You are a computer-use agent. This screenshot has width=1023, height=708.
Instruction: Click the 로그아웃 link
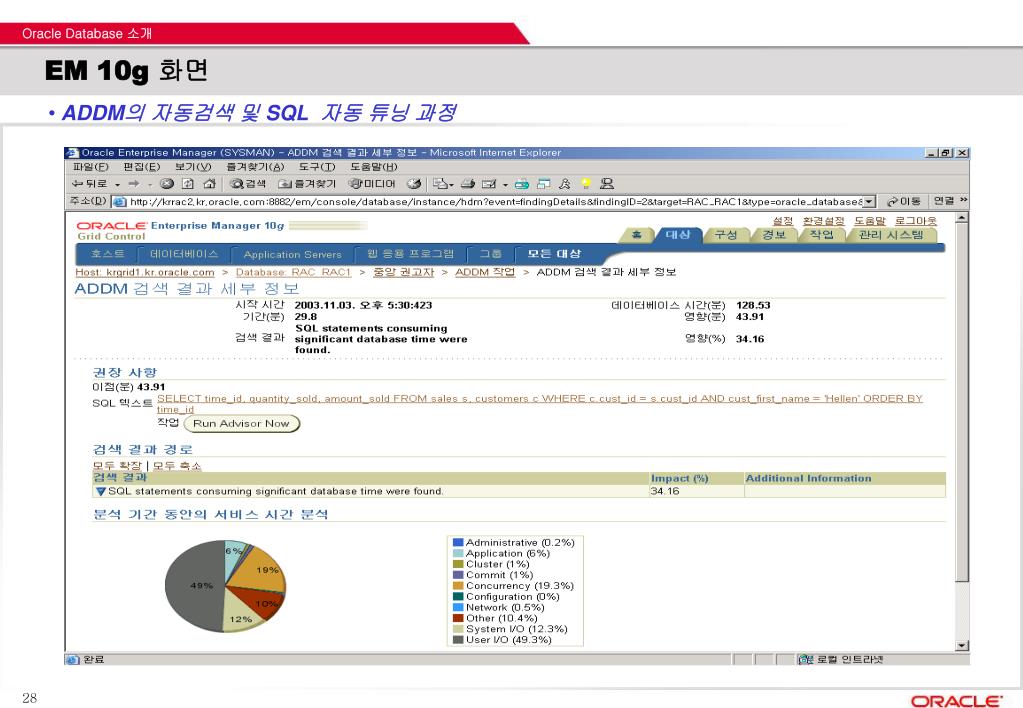(x=915, y=221)
